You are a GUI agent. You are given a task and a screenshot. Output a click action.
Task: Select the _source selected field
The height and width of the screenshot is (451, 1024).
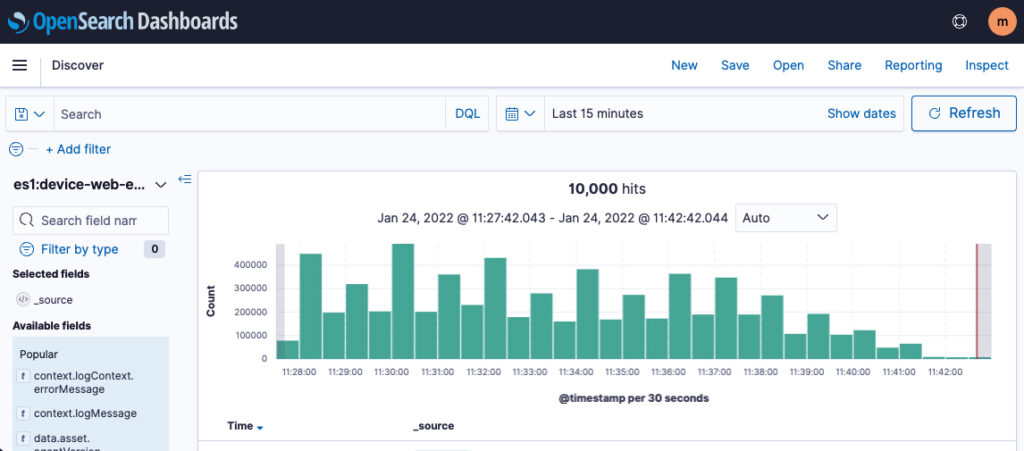tap(53, 300)
